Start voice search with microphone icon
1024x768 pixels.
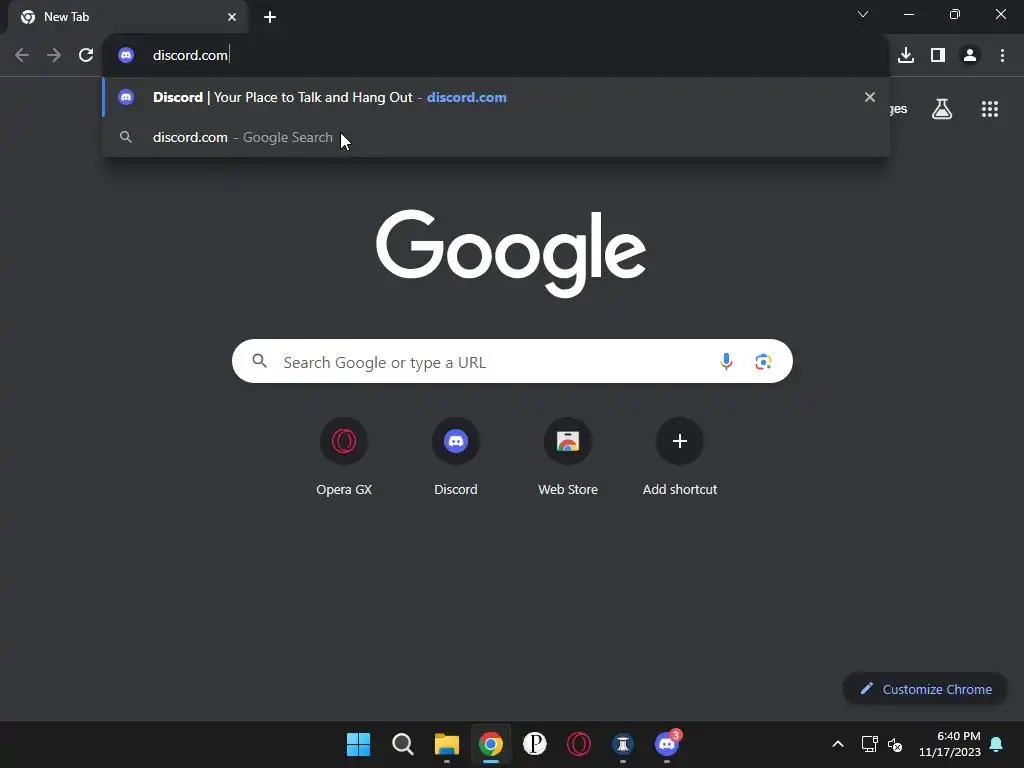click(726, 361)
